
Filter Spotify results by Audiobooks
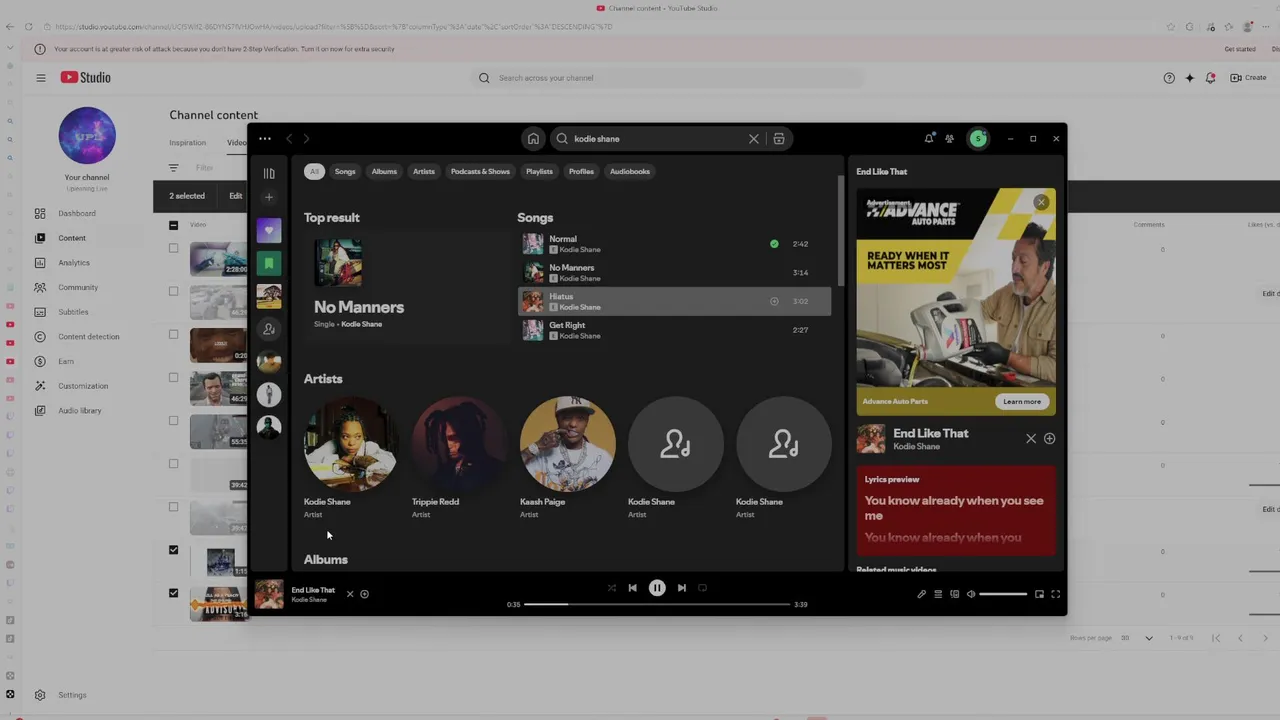[630, 172]
